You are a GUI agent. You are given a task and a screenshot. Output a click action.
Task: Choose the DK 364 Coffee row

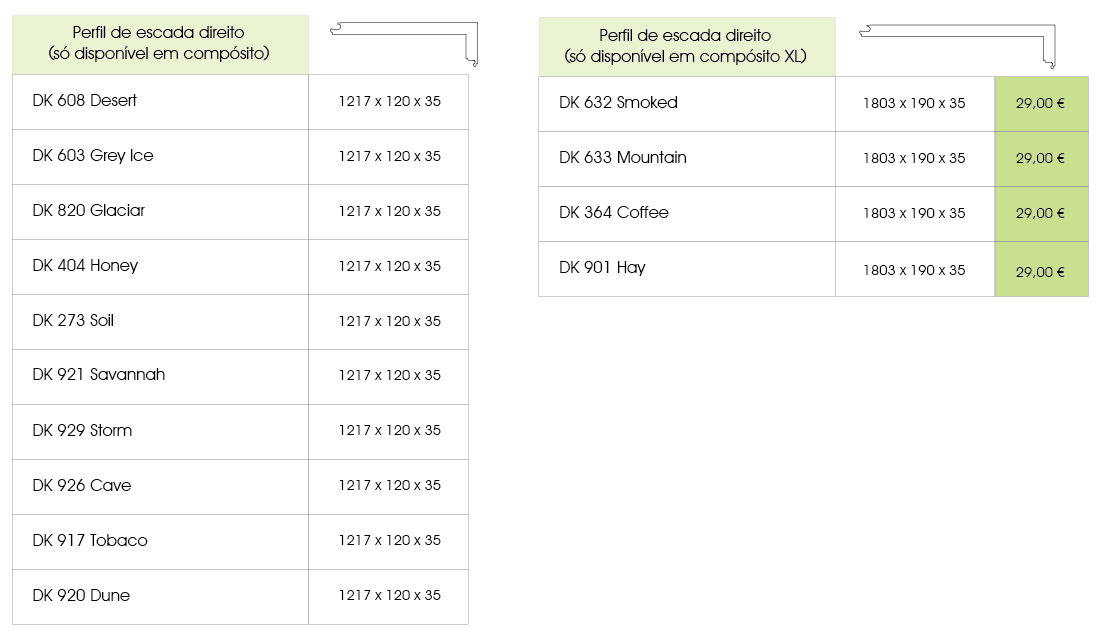point(614,213)
